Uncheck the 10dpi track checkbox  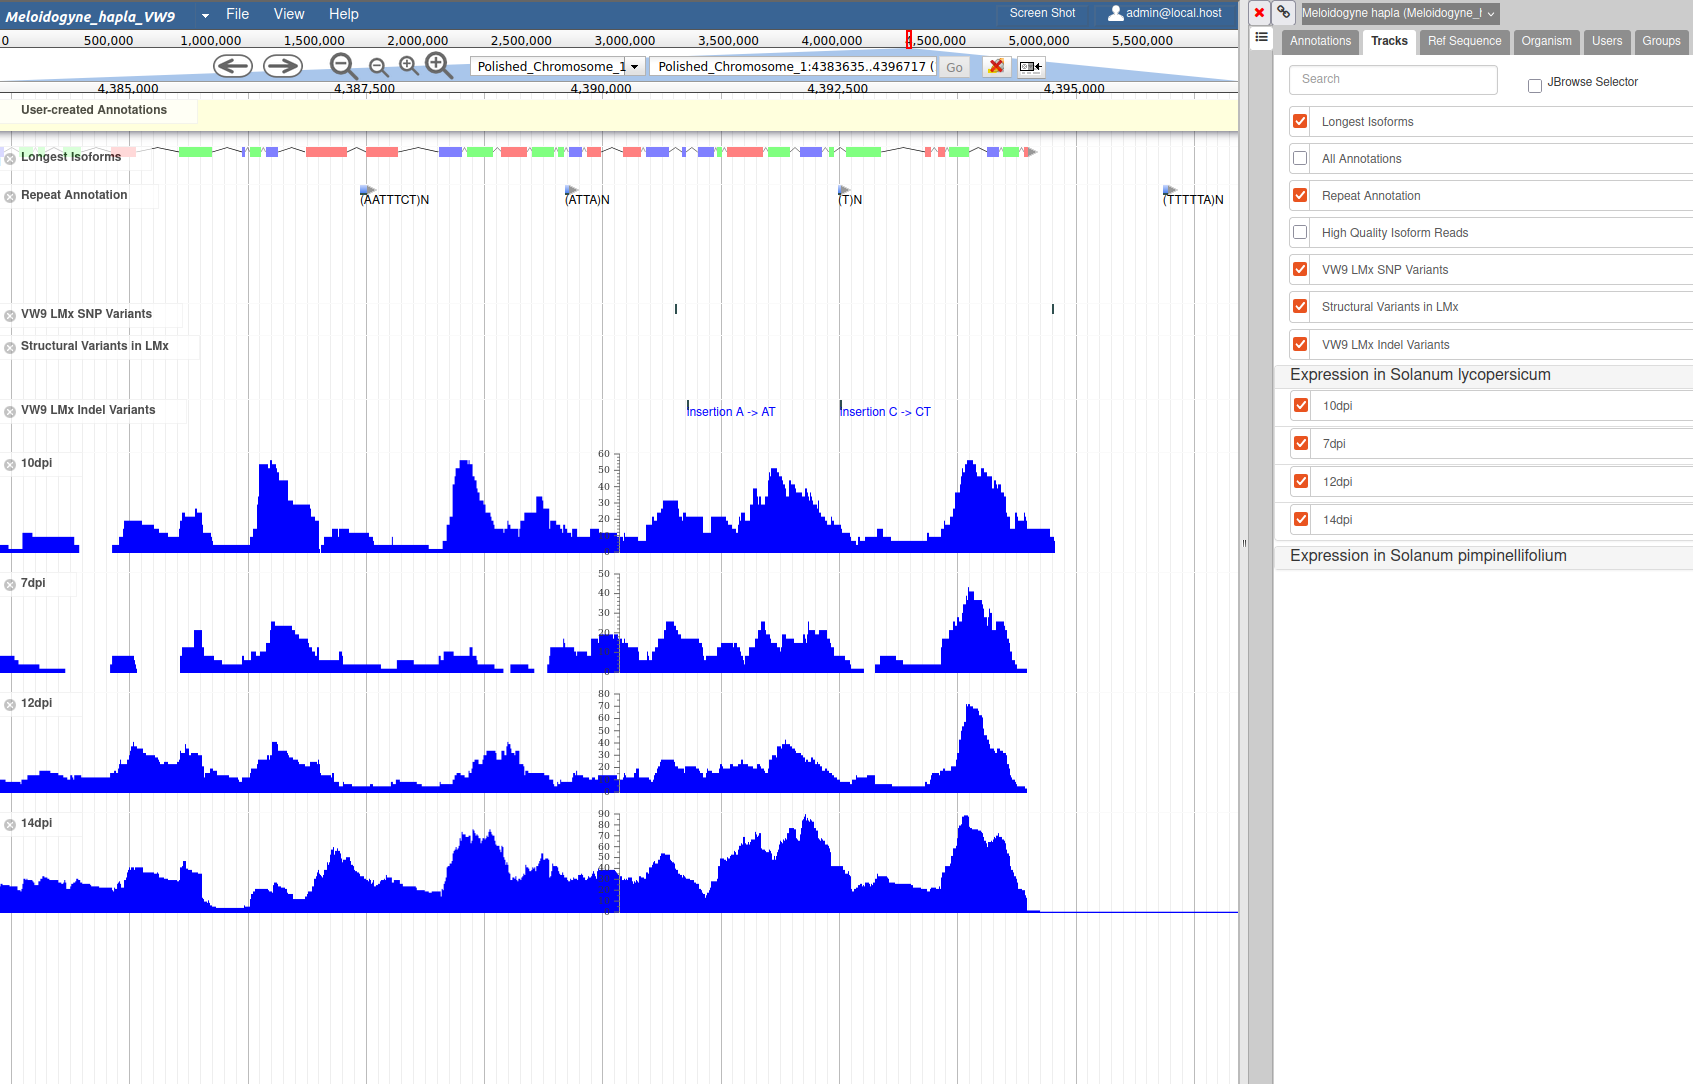[1301, 405]
